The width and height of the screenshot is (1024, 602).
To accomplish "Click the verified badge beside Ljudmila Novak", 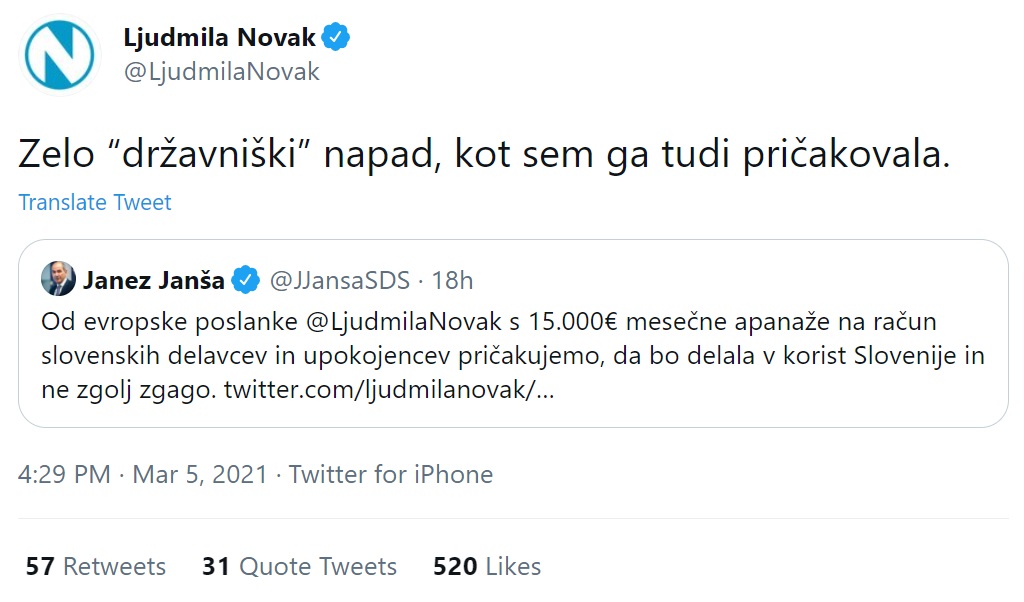I will pos(335,39).
